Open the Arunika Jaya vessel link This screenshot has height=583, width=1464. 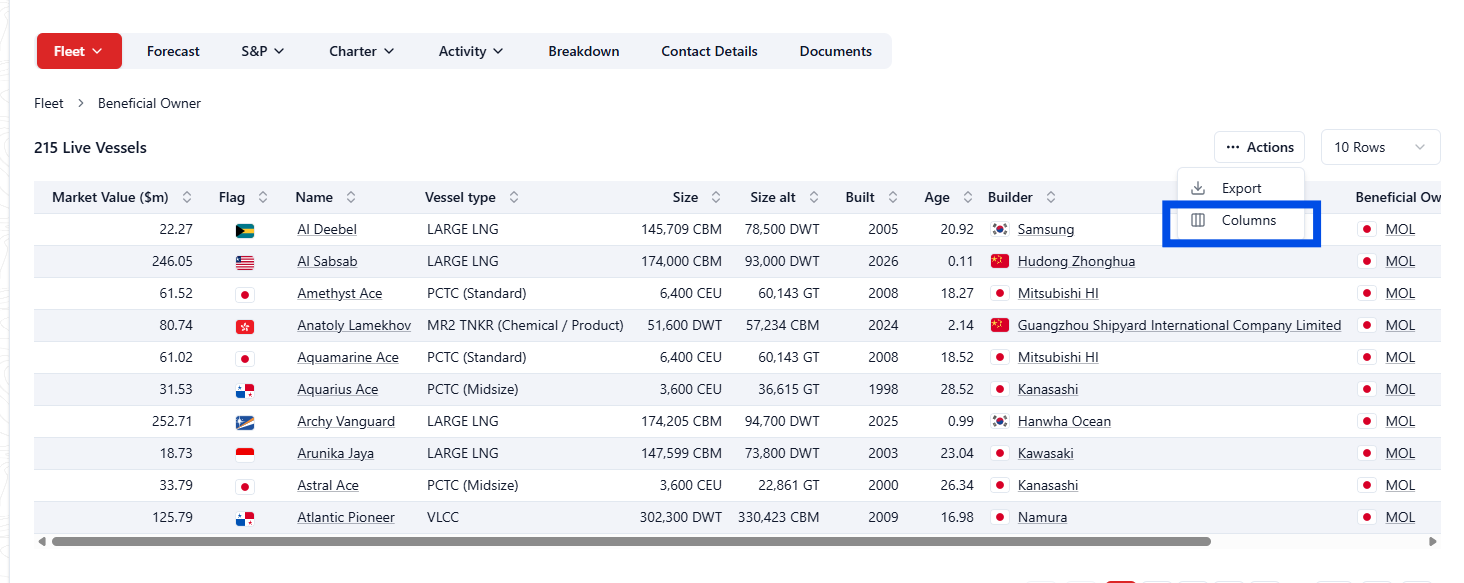(336, 453)
